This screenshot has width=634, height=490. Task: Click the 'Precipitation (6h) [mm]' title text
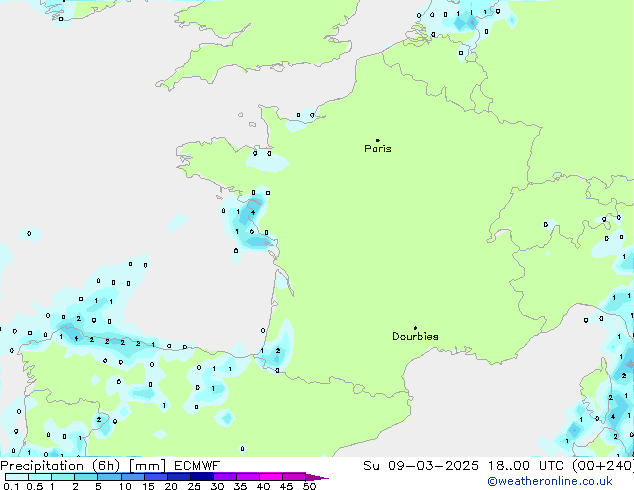(83, 466)
